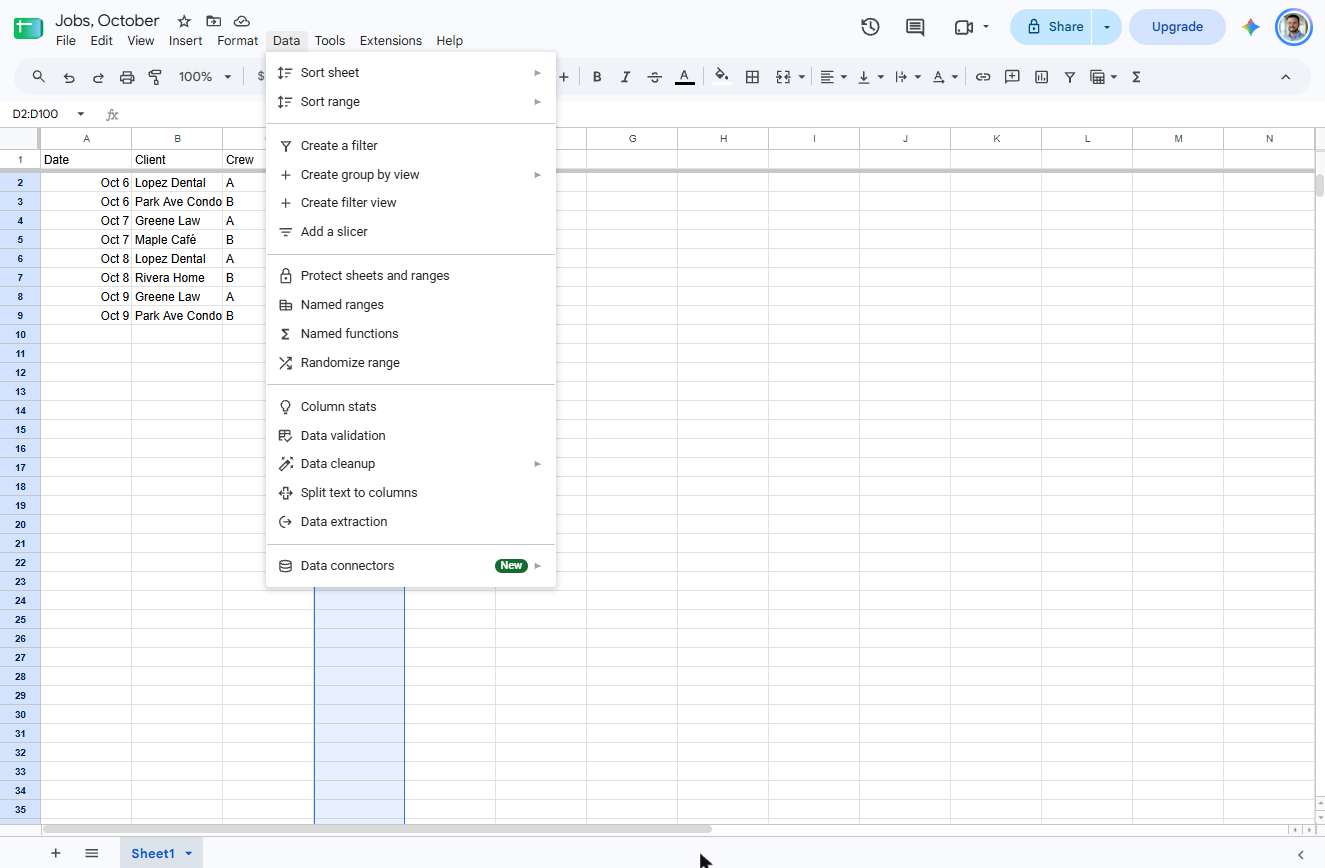Open the zoom level dropdown
Image resolution: width=1325 pixels, height=868 pixels.
point(205,77)
